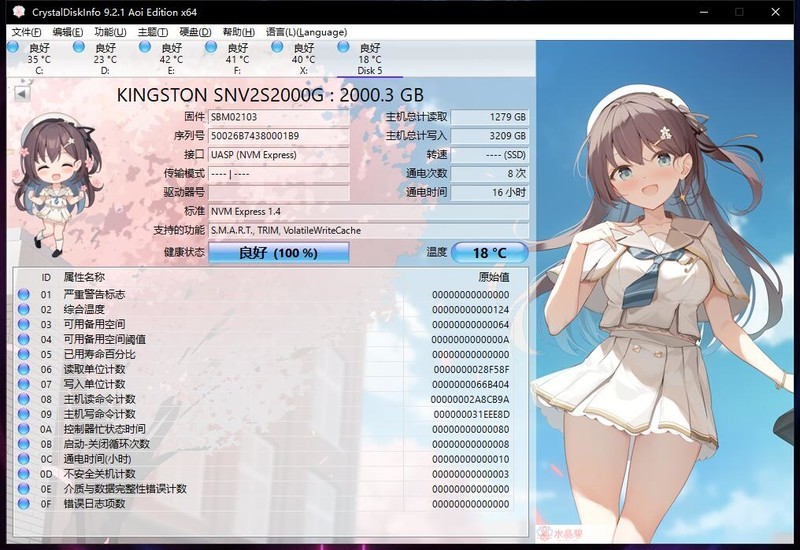Open the 文件(F) menu
Viewport: 800px width, 550px height.
click(27, 32)
